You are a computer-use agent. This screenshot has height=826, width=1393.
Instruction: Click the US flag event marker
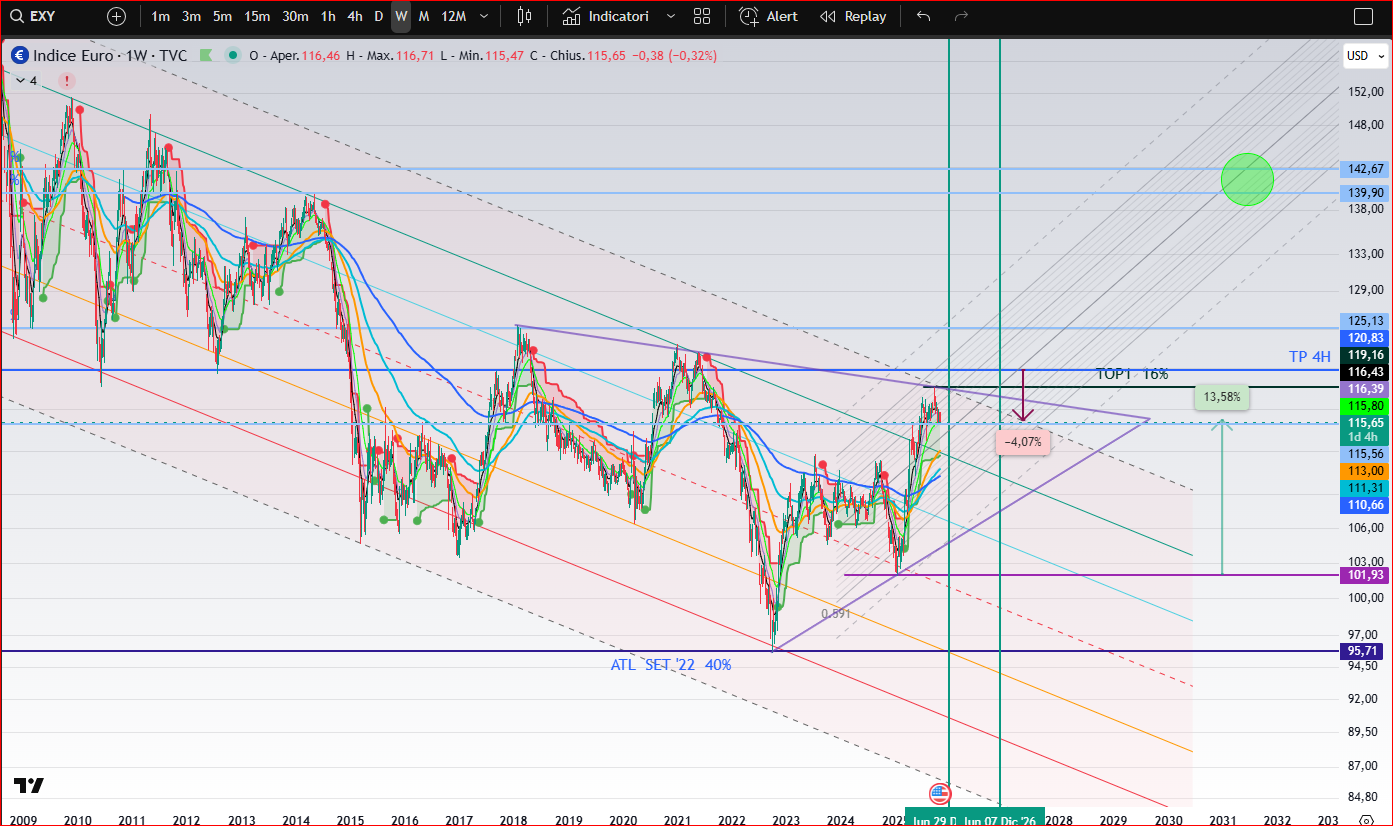939,795
